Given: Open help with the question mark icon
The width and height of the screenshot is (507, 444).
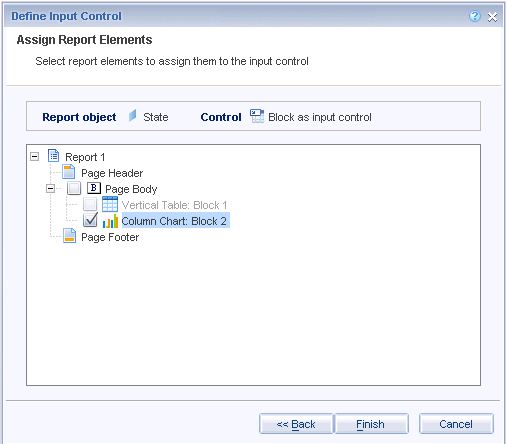Looking at the screenshot, I should click(x=475, y=16).
